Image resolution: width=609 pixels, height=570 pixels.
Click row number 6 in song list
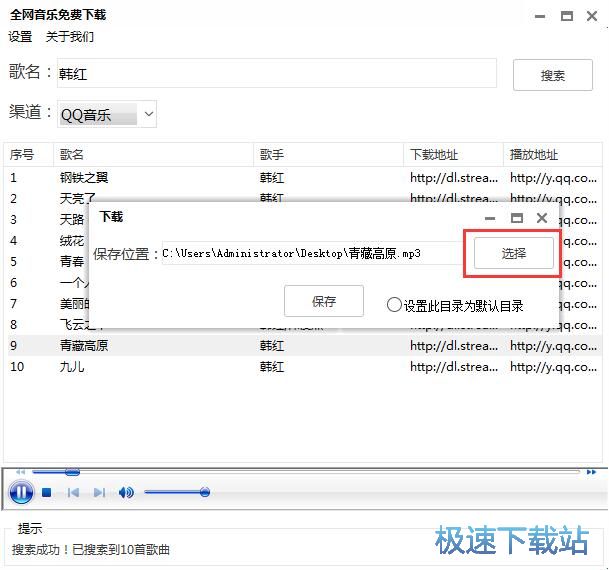pyautogui.click(x=14, y=283)
